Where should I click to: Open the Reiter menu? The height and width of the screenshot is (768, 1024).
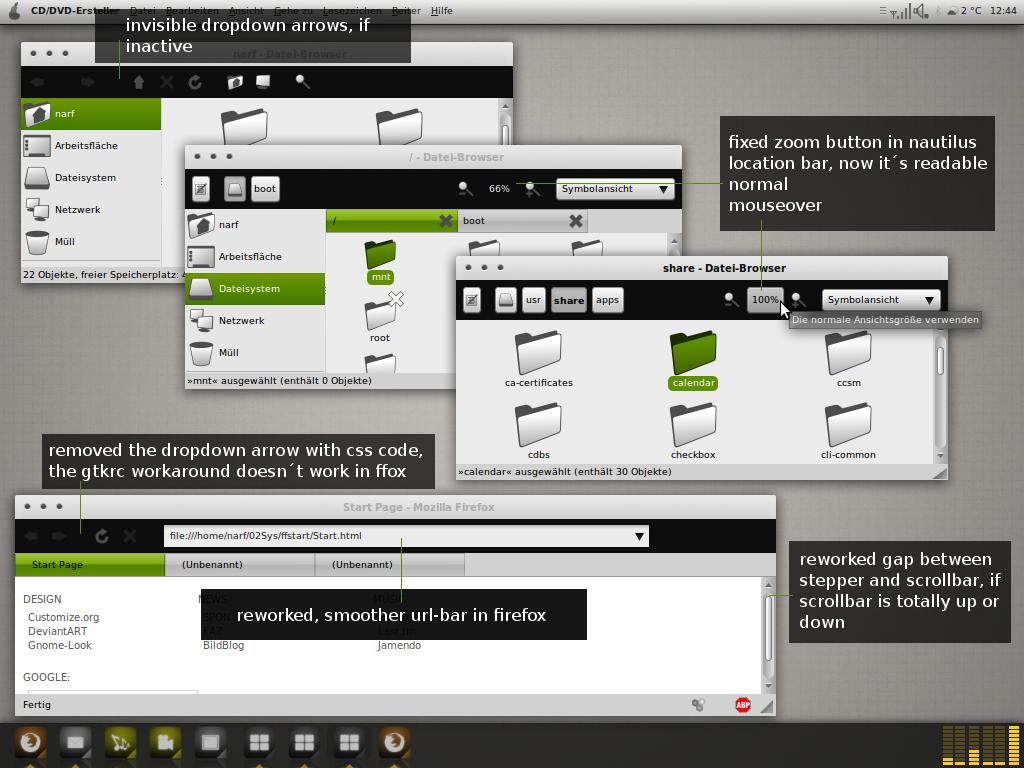(406, 10)
